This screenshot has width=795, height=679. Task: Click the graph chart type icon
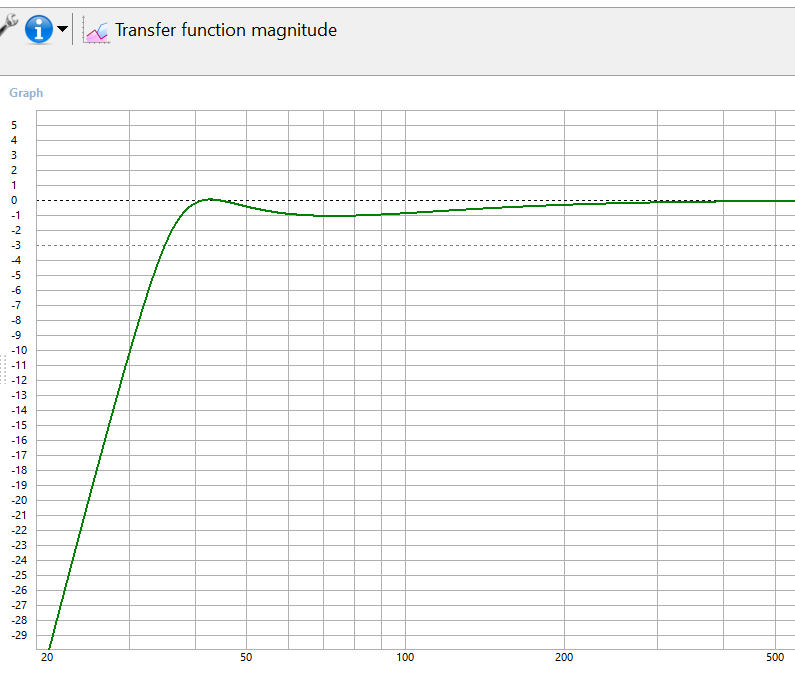[x=96, y=31]
